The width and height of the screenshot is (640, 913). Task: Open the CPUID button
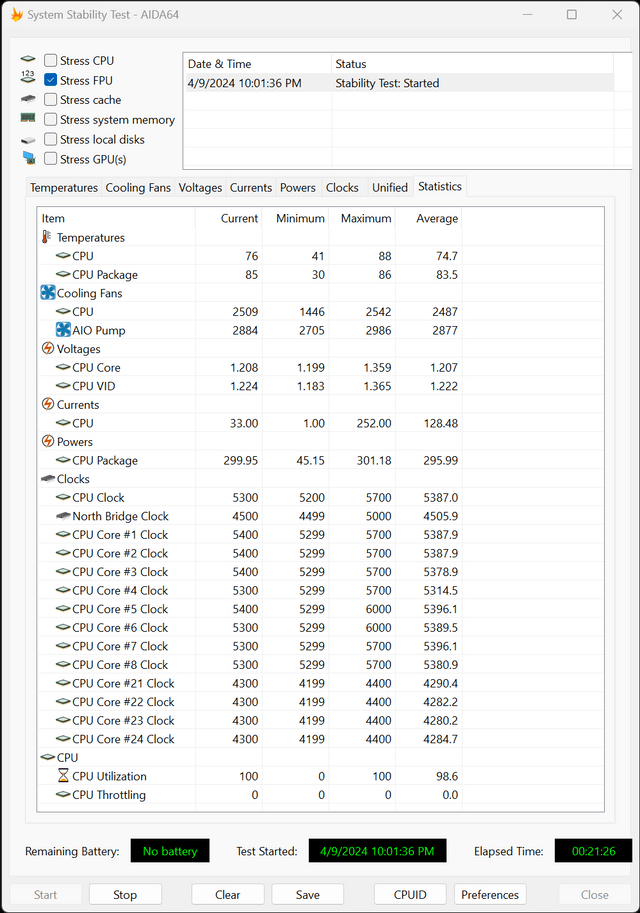coord(410,894)
